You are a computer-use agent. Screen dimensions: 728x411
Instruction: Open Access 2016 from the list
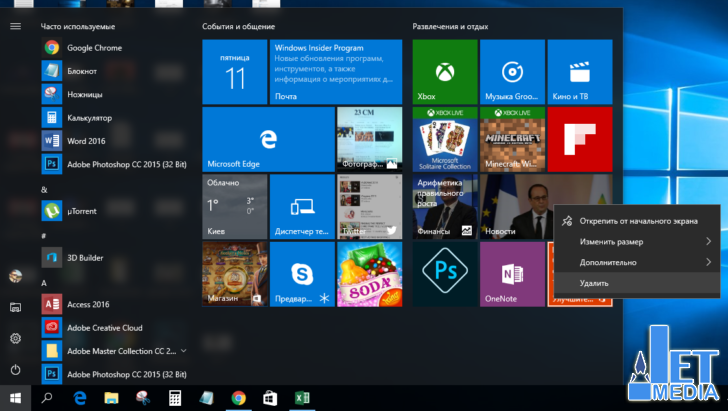[x=114, y=305]
